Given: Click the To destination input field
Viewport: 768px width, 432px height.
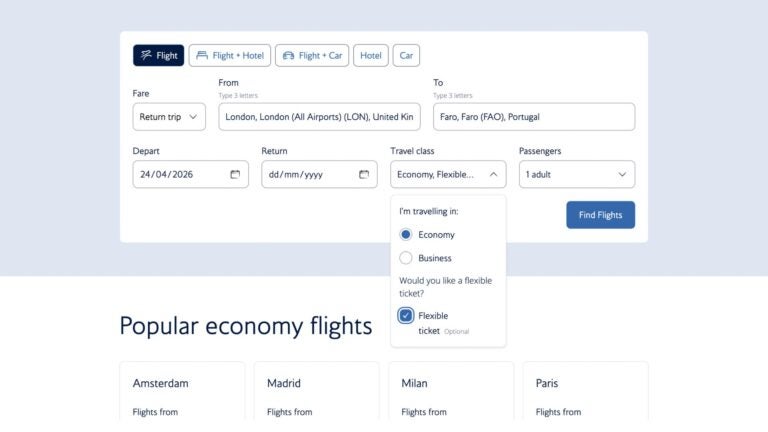Looking at the screenshot, I should point(533,117).
